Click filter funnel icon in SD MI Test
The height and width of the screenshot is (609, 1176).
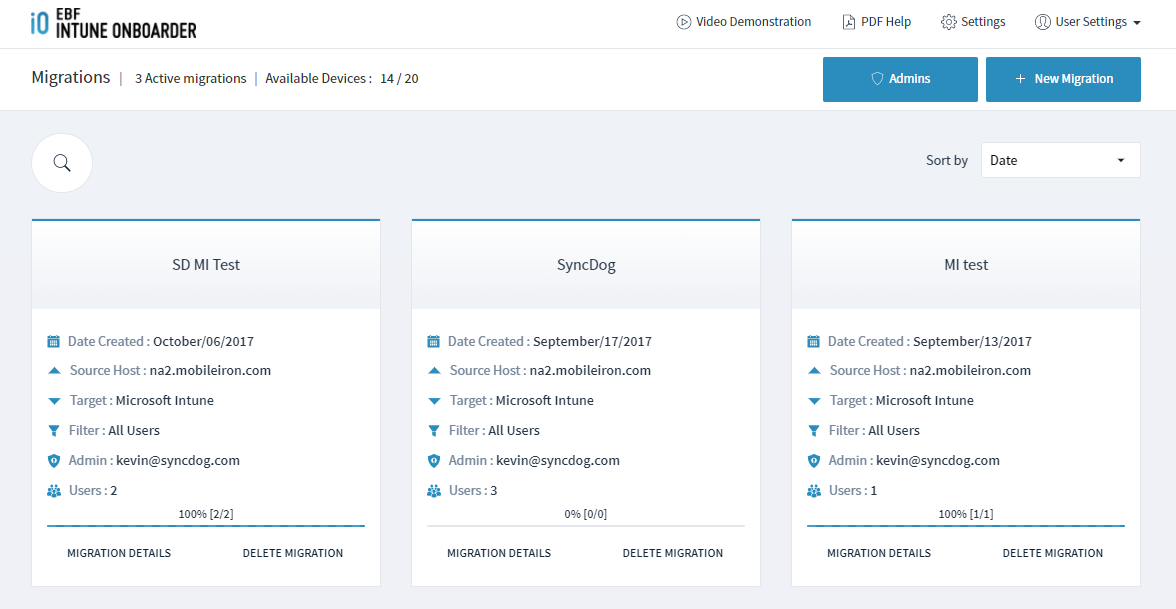point(54,430)
